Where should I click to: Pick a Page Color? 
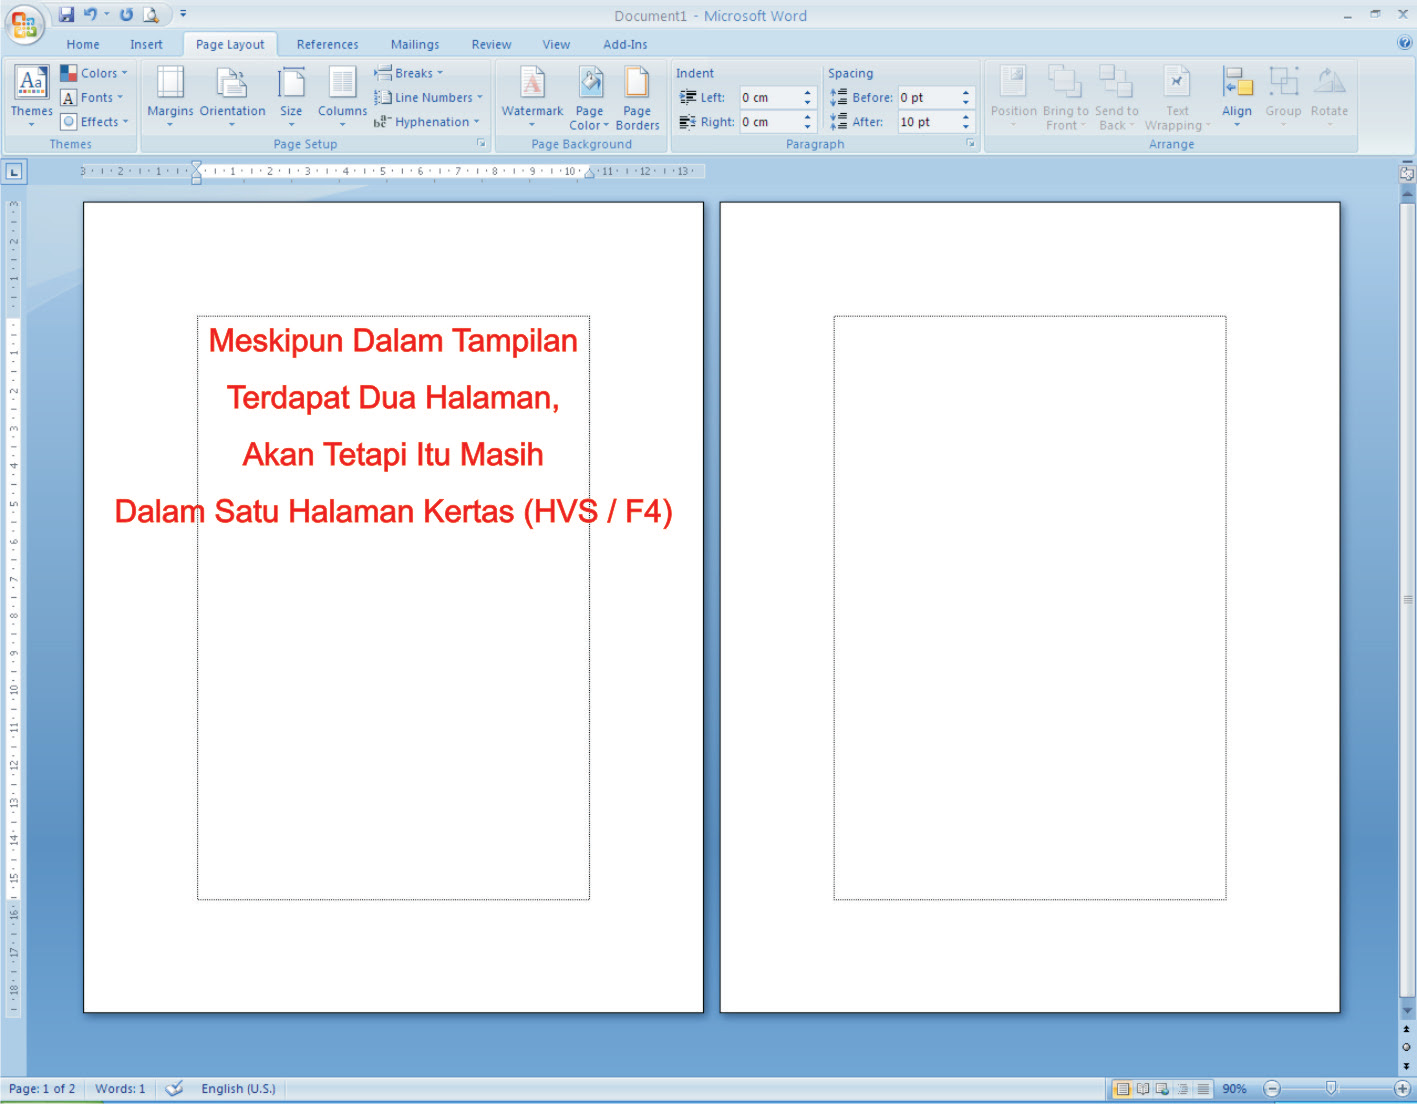click(x=589, y=96)
